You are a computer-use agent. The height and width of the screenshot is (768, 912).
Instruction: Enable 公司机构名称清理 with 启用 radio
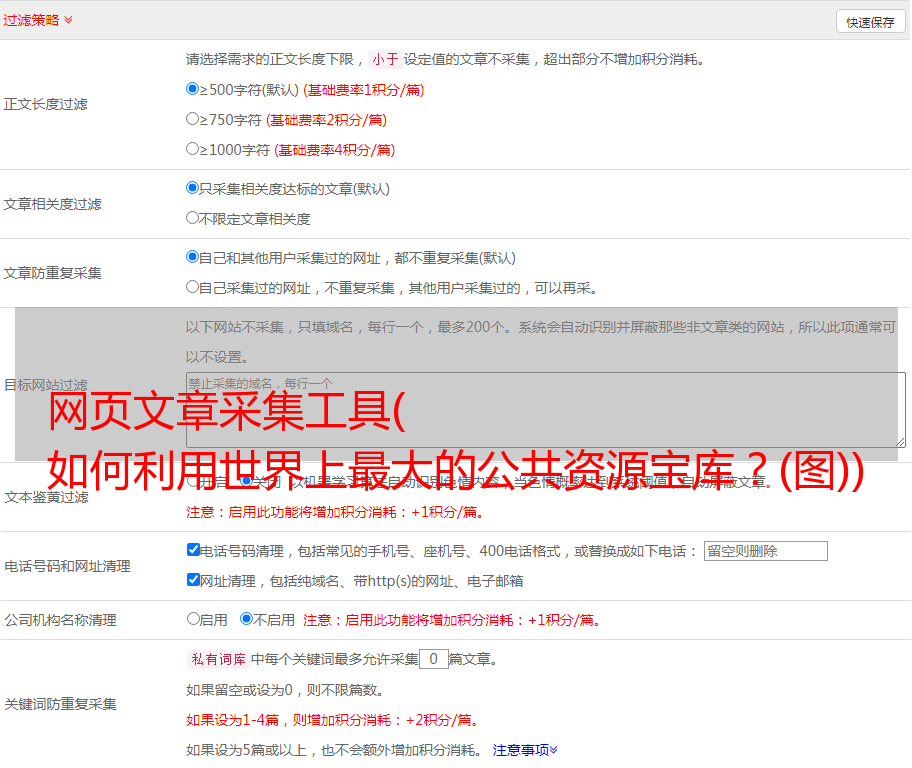click(194, 619)
